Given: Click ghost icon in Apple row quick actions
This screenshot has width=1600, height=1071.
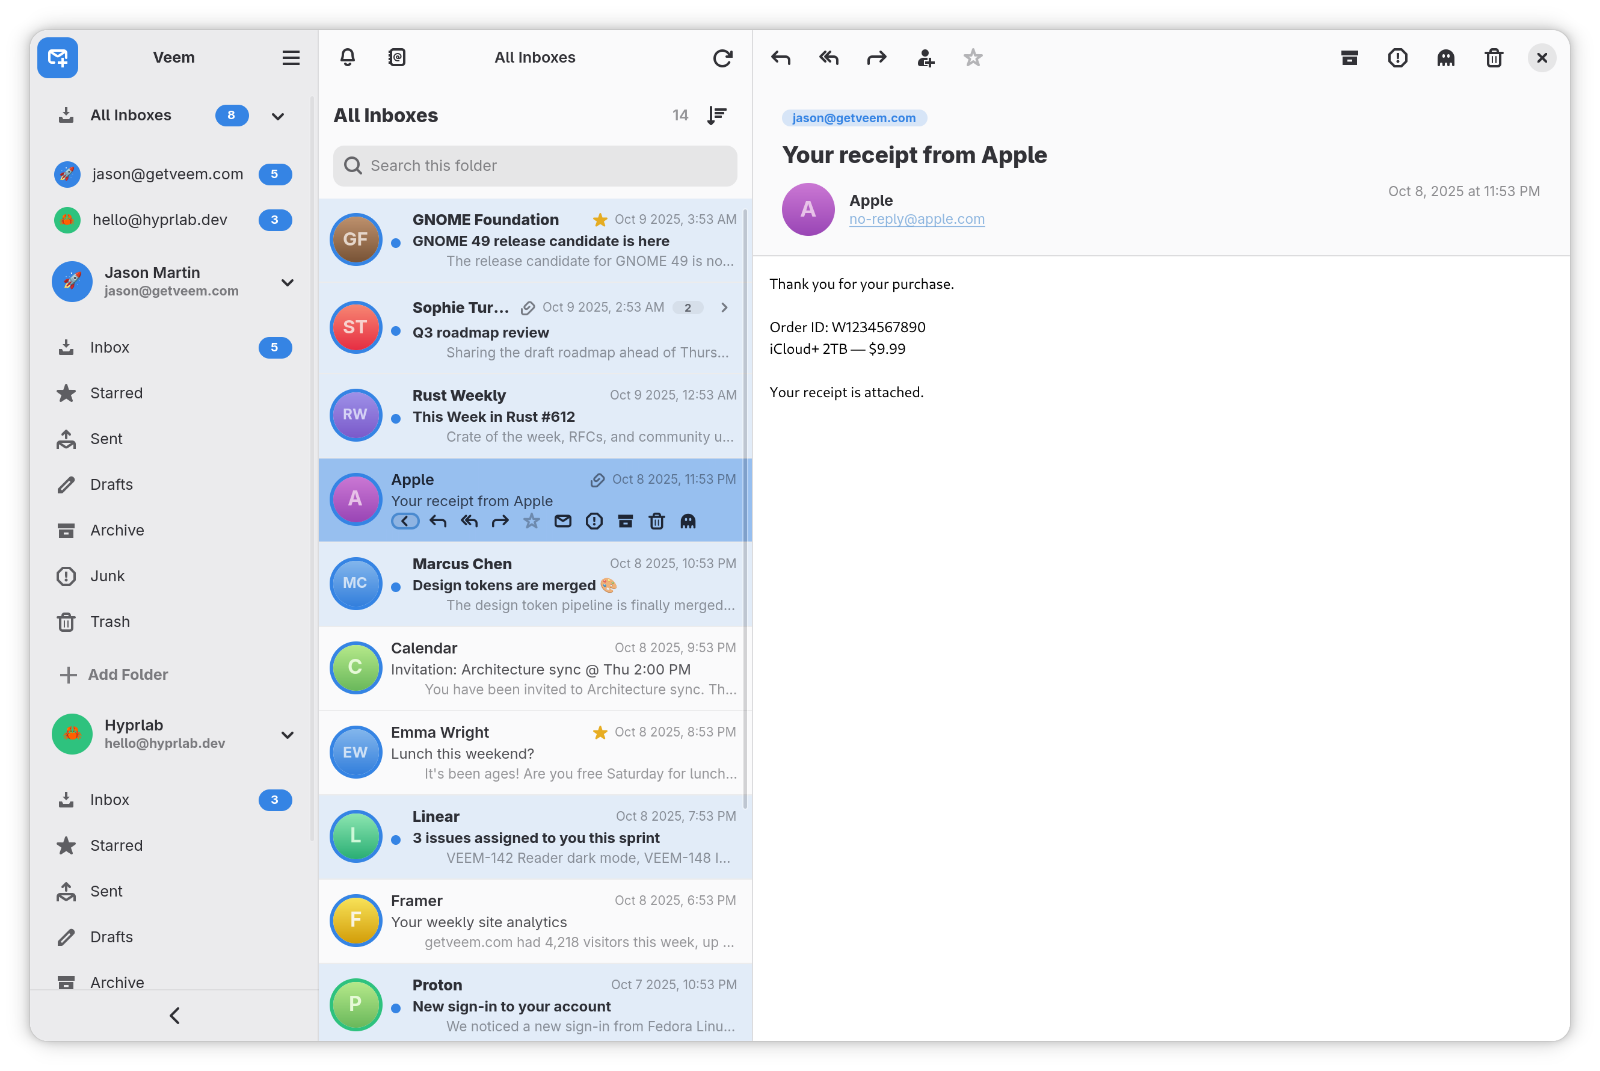Looking at the screenshot, I should coord(688,521).
